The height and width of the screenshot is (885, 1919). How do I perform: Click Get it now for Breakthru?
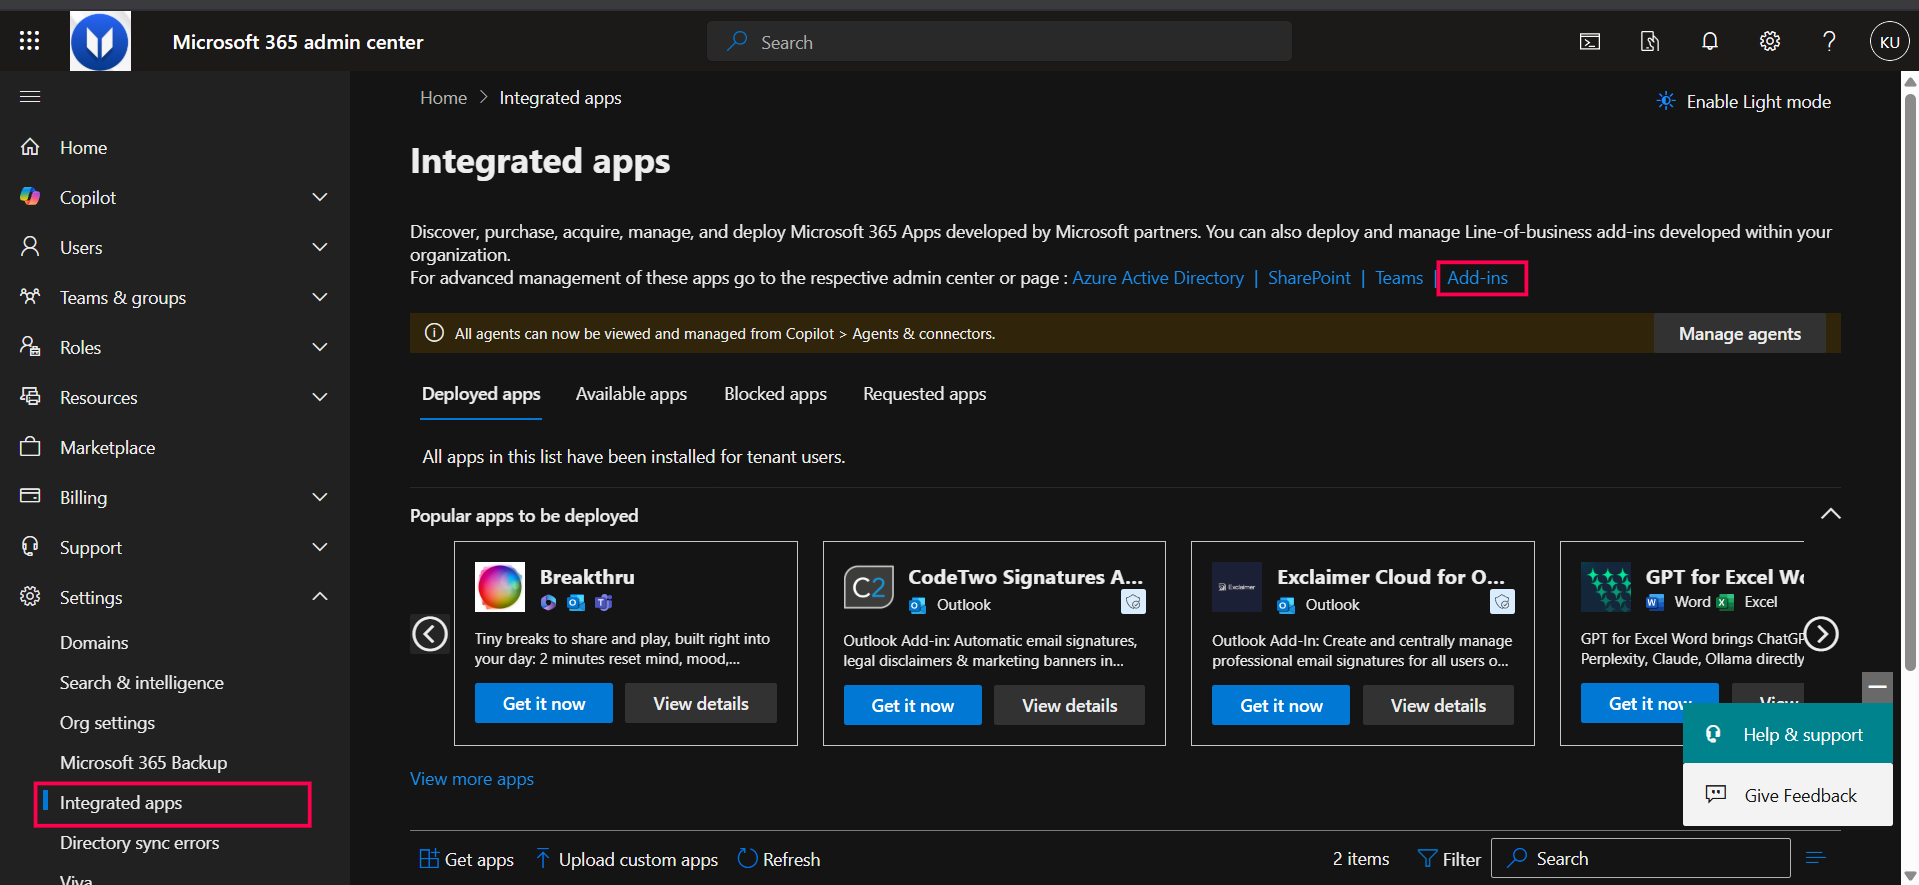click(x=544, y=704)
